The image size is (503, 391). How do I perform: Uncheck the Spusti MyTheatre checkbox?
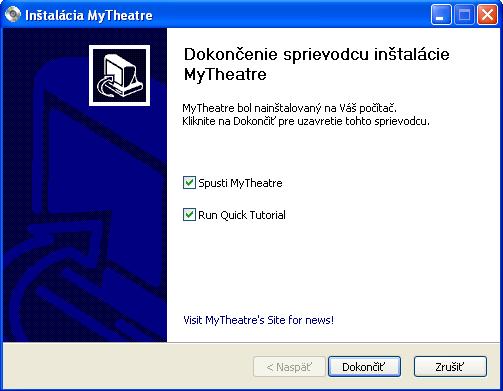pyautogui.click(x=189, y=183)
